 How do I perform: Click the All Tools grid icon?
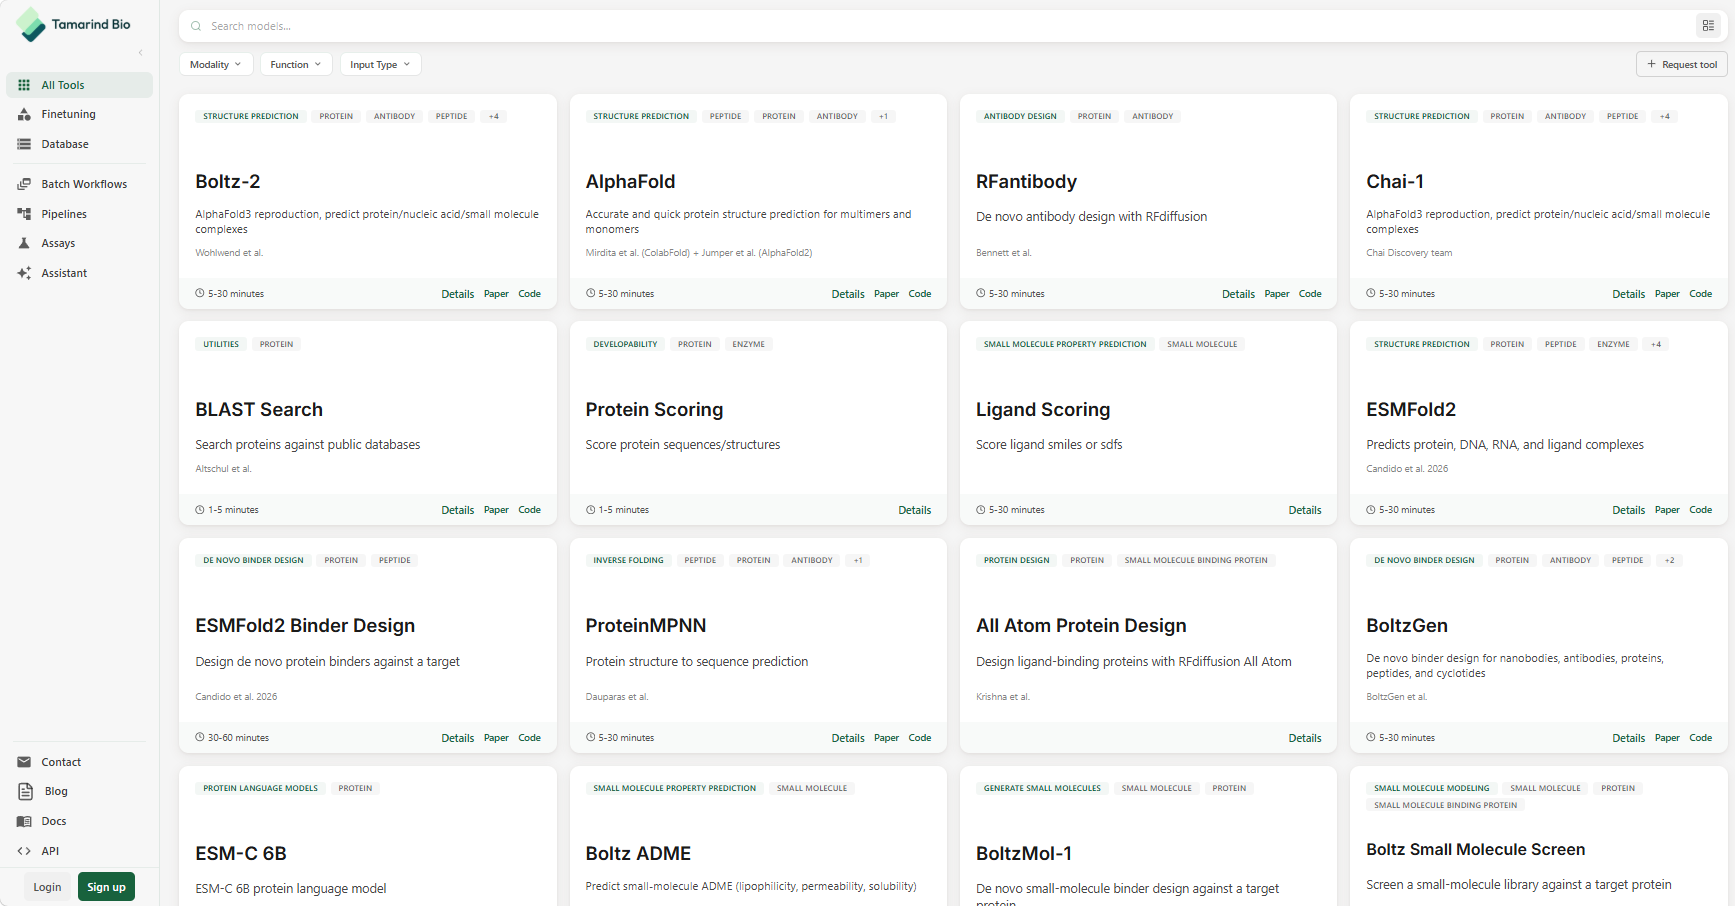(x=24, y=85)
